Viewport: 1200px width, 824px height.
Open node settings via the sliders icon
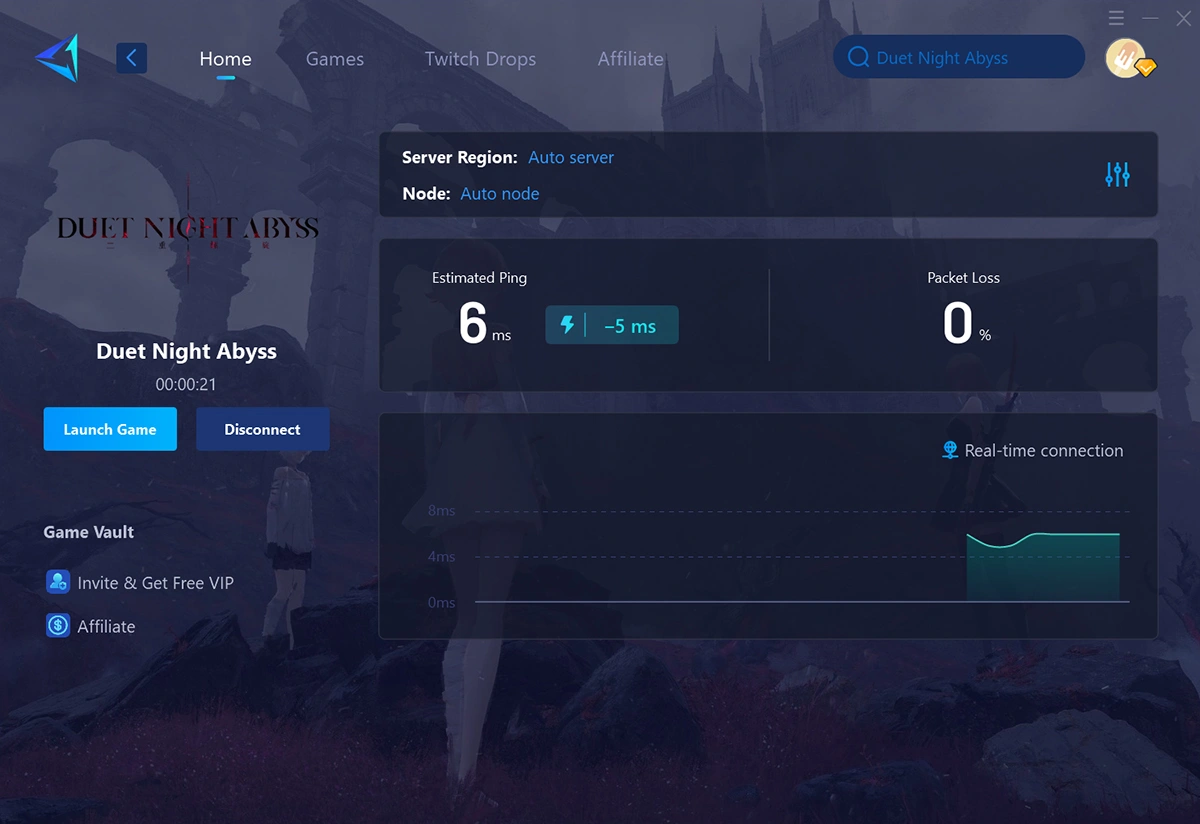[x=1117, y=174]
